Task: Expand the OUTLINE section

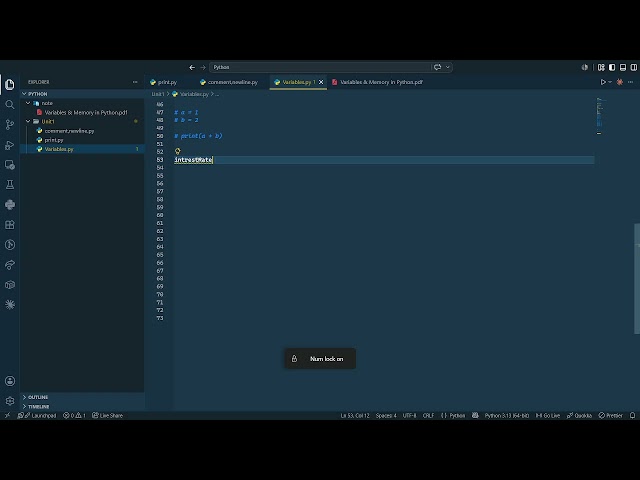Action: click(38, 397)
